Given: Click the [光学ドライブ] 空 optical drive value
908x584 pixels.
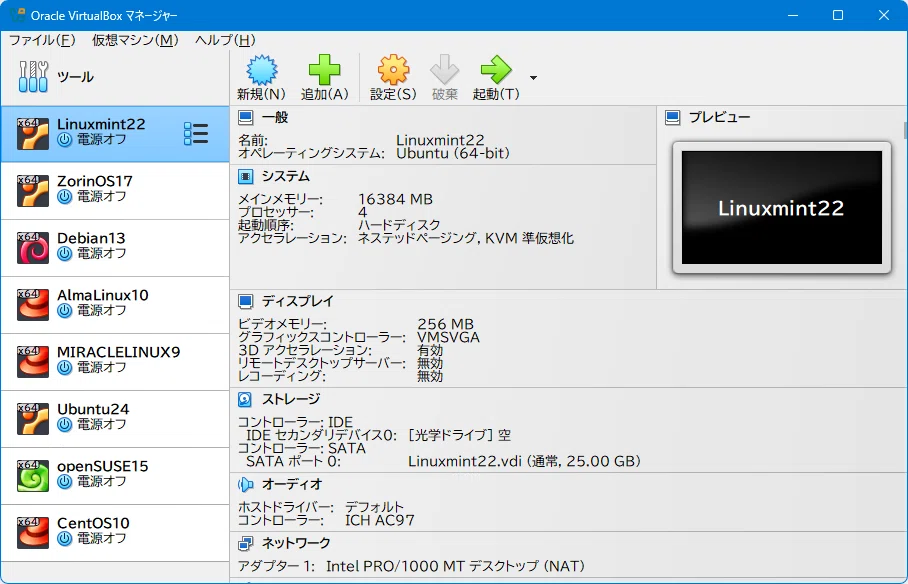Looking at the screenshot, I should (x=459, y=435).
